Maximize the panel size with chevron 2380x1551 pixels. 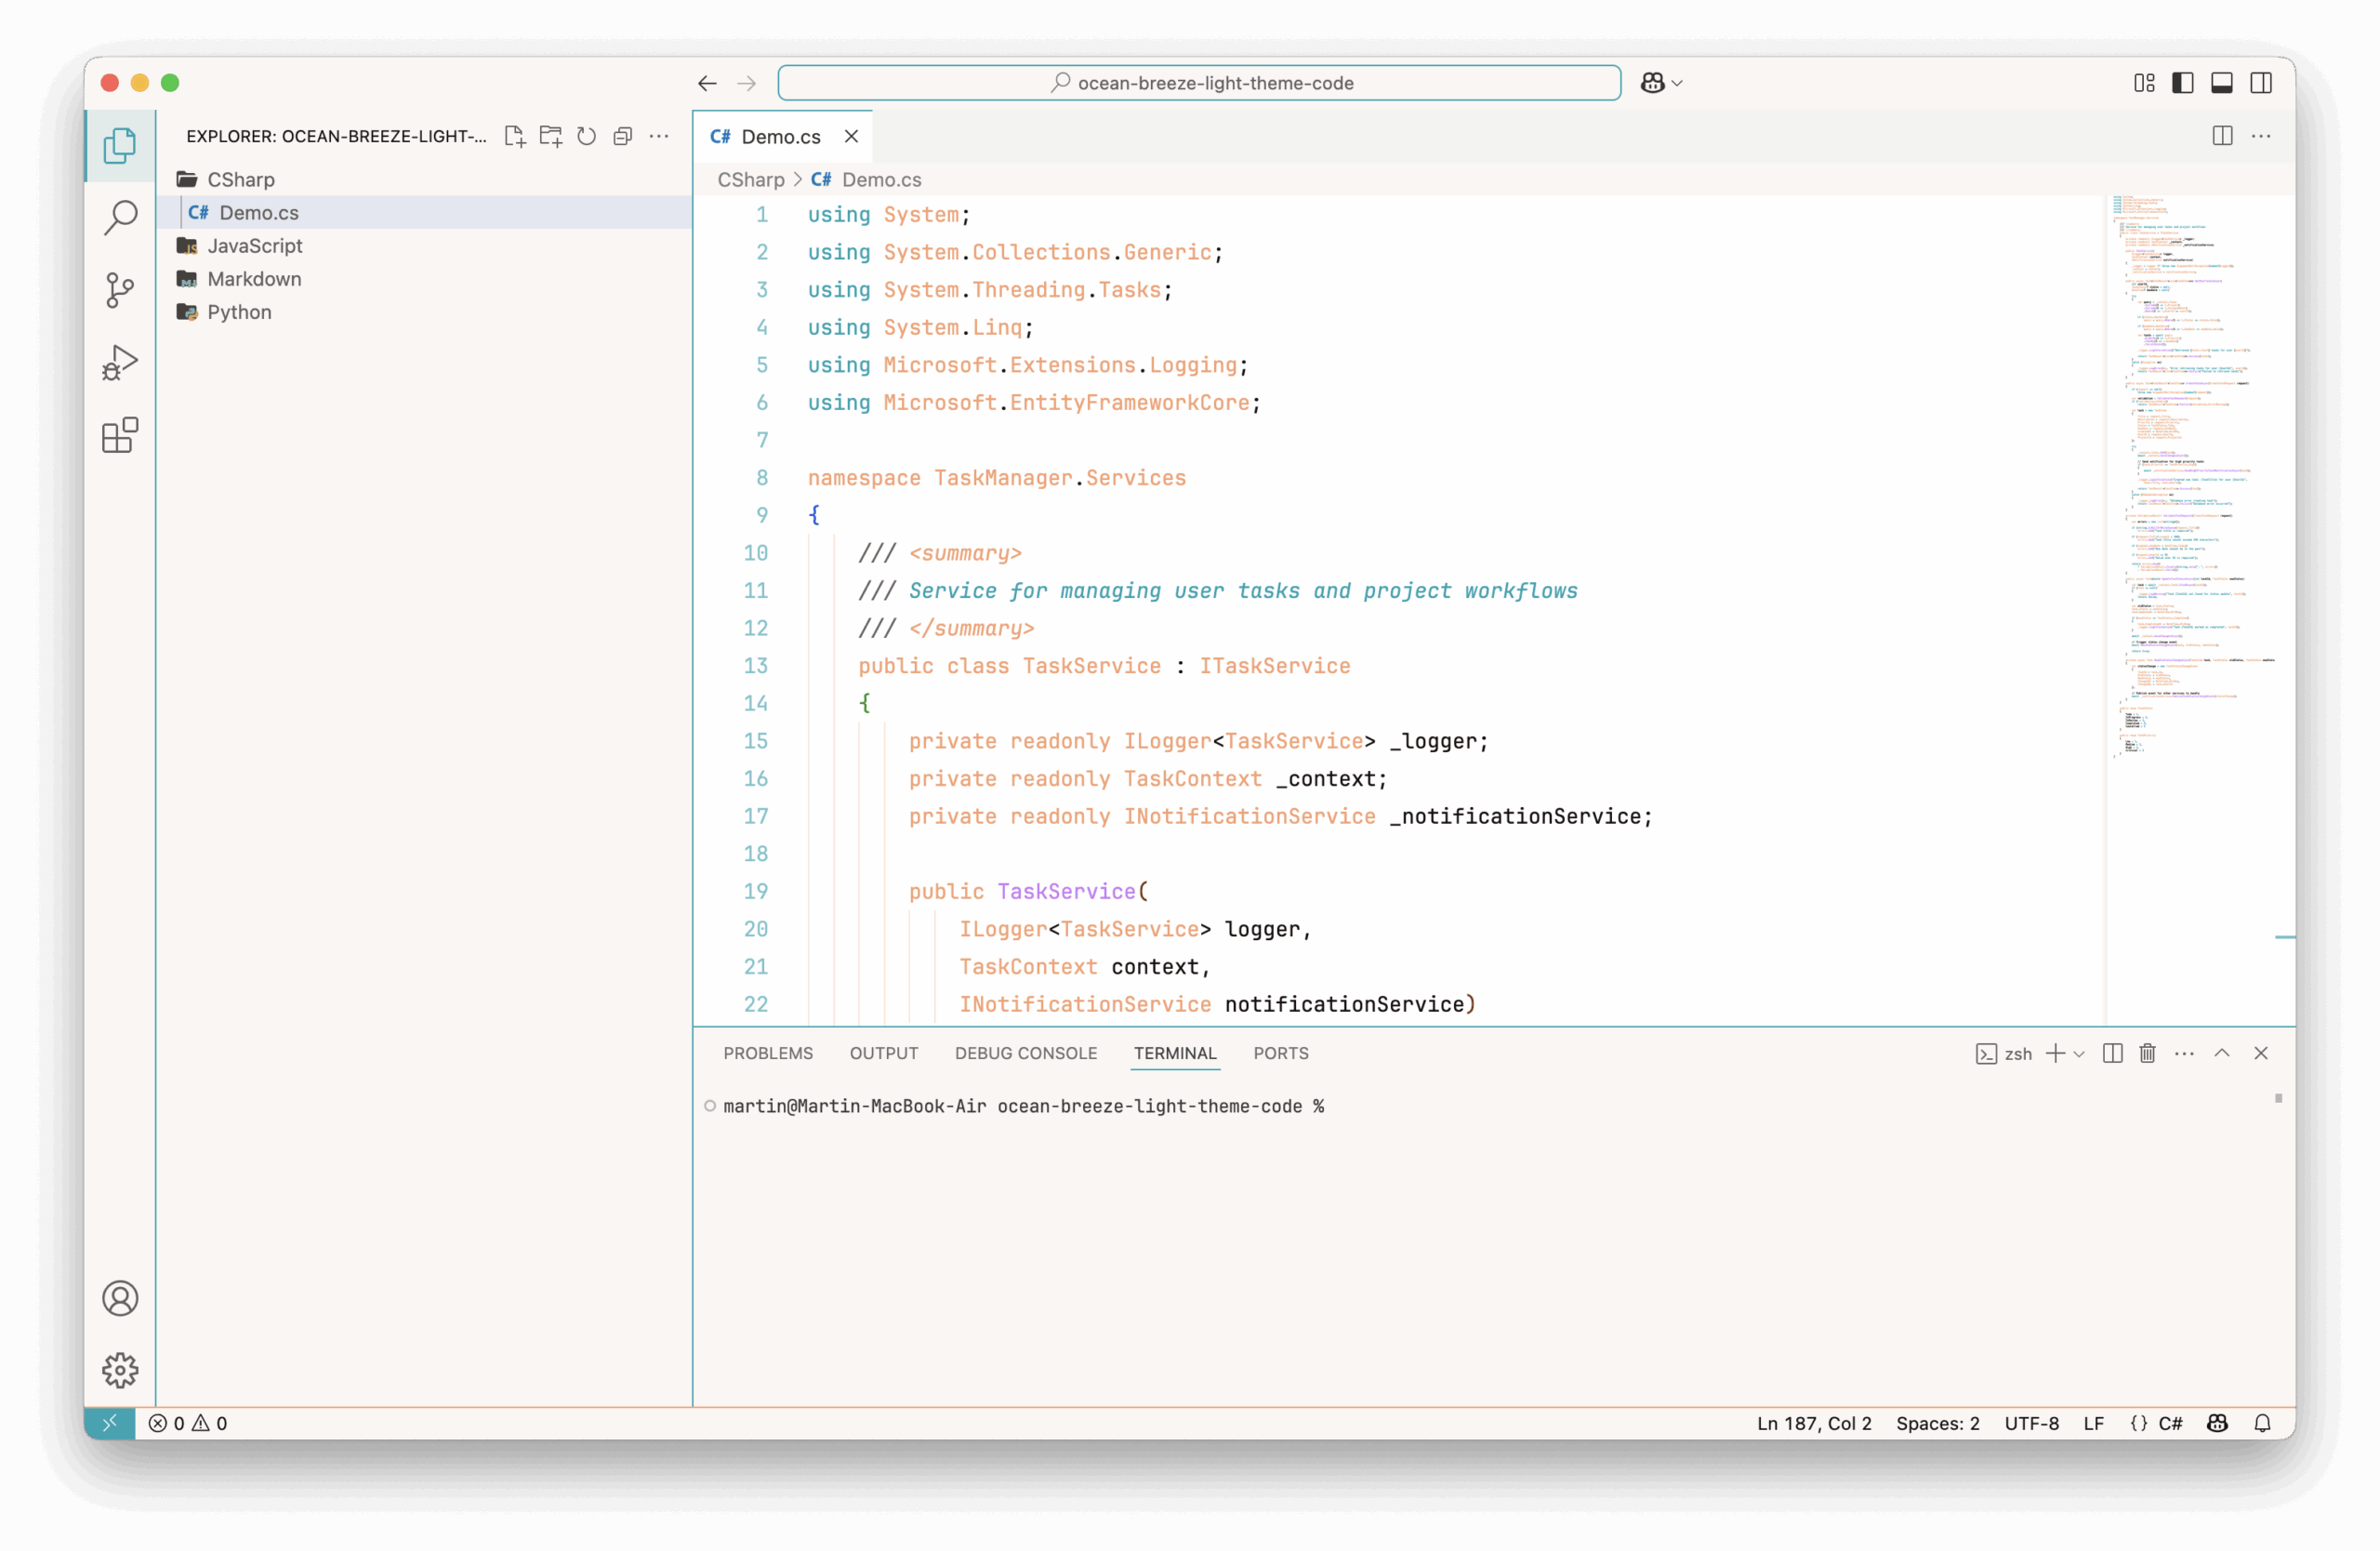pyautogui.click(x=2222, y=1053)
